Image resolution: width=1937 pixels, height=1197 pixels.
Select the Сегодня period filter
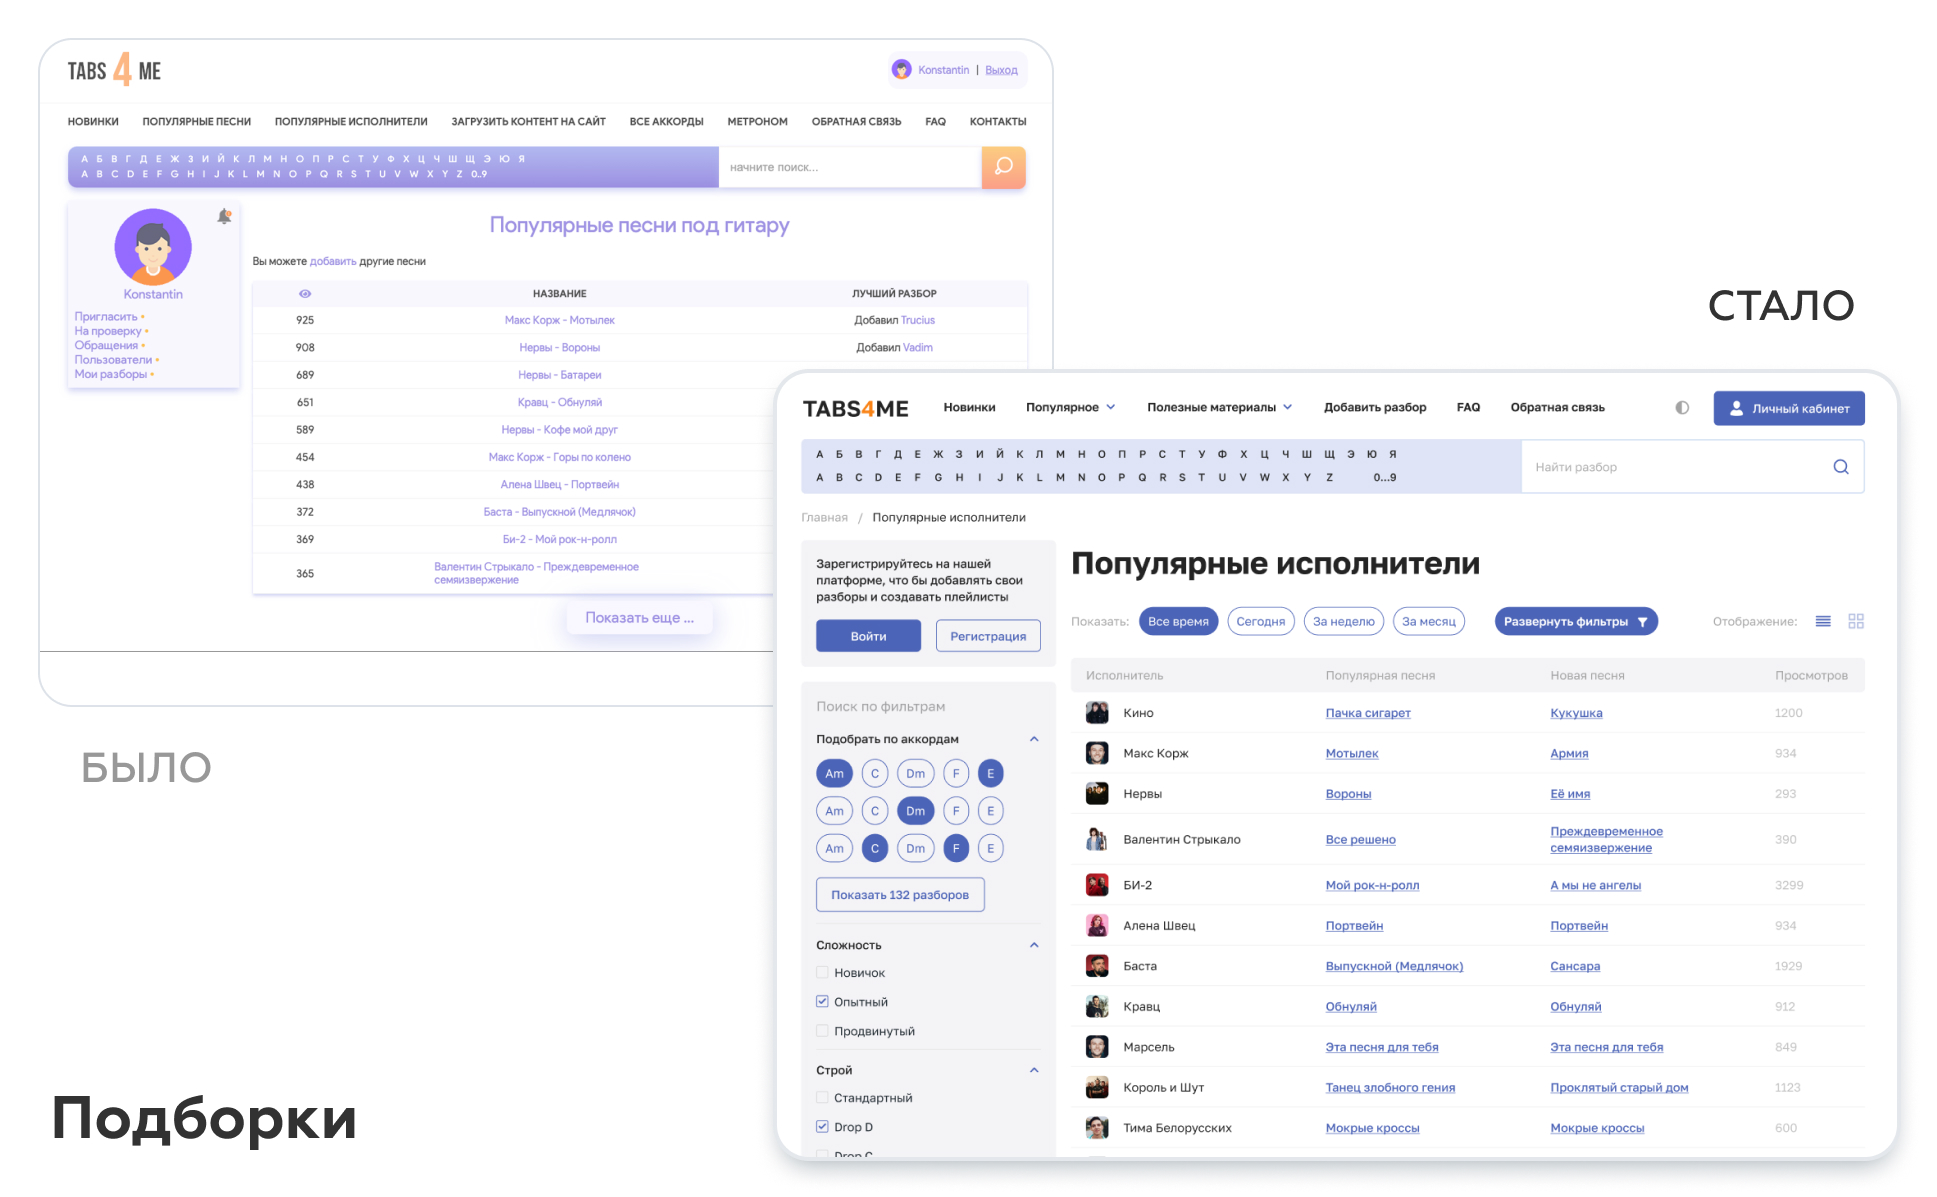pyautogui.click(x=1260, y=621)
